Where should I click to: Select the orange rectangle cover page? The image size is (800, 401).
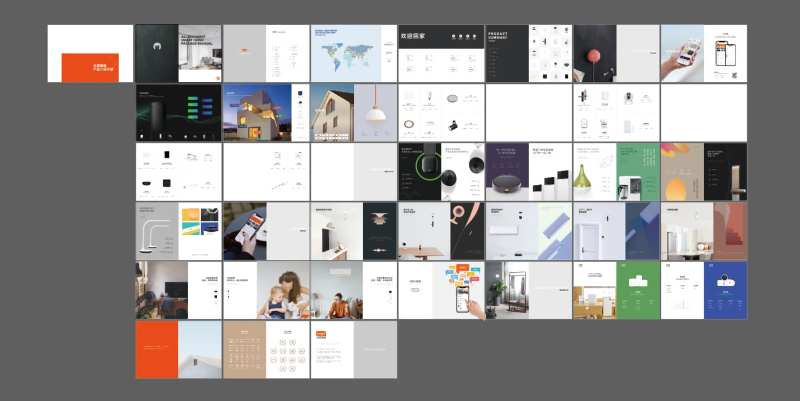point(90,54)
